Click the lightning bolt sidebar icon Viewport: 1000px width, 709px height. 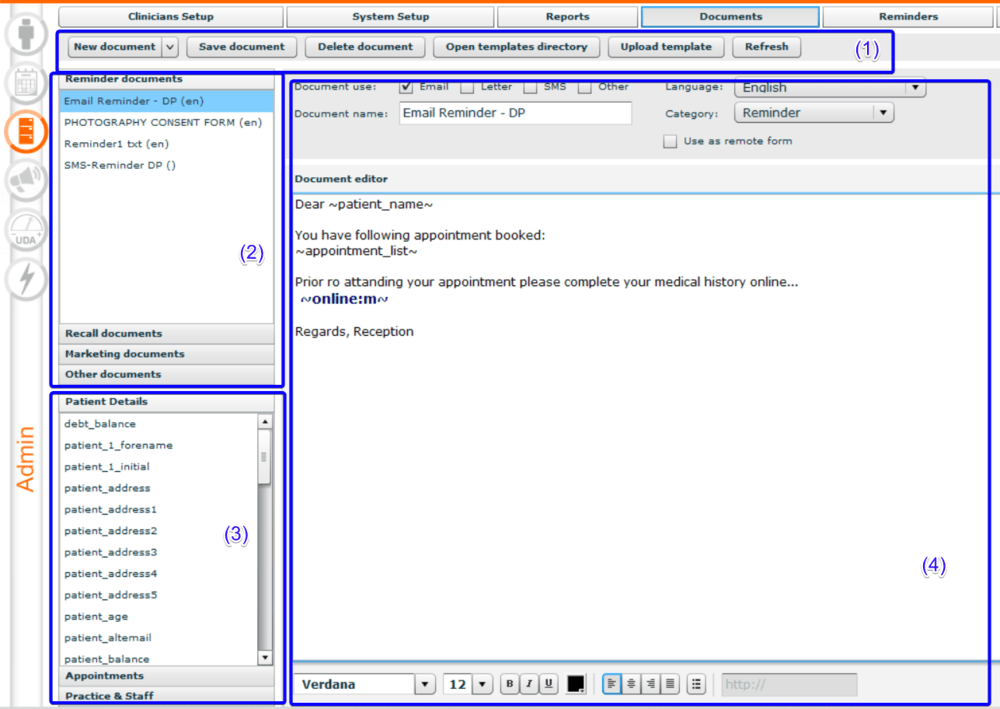coord(27,279)
